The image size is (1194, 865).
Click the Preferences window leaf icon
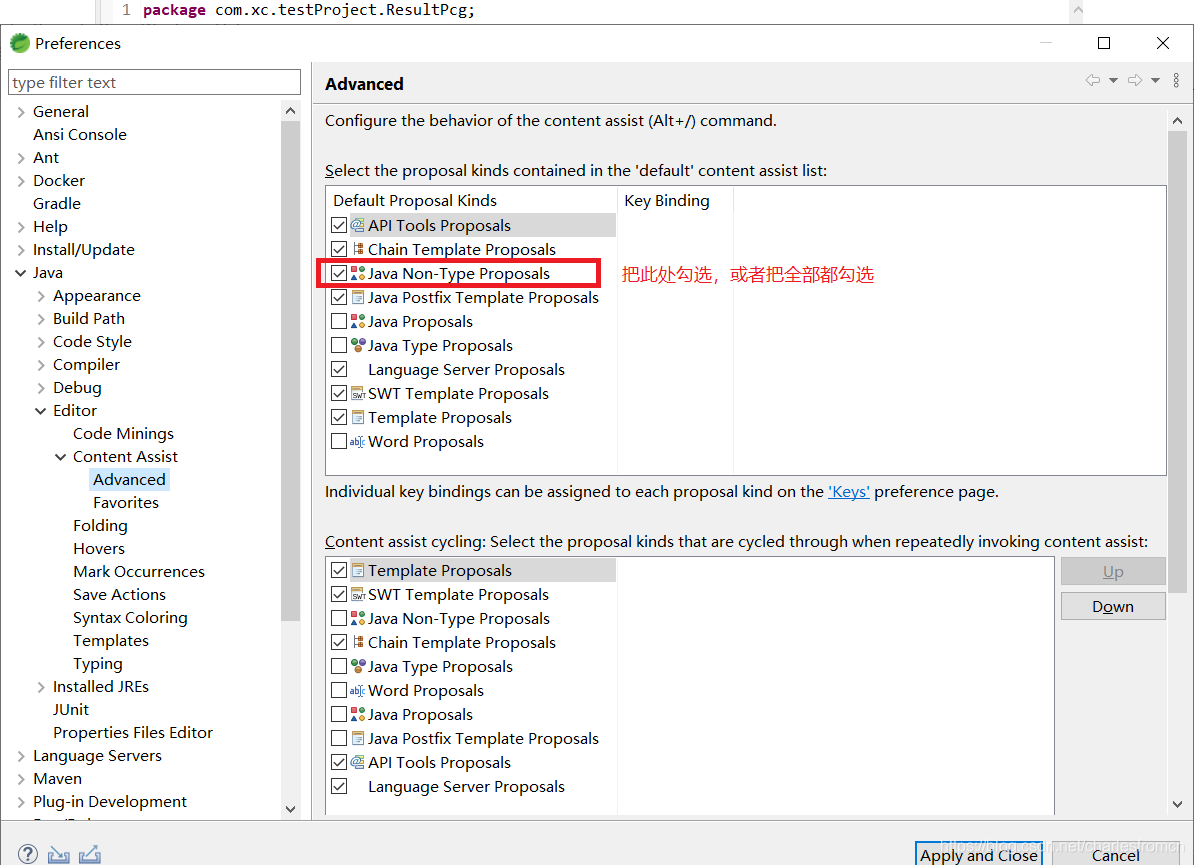tap(20, 43)
